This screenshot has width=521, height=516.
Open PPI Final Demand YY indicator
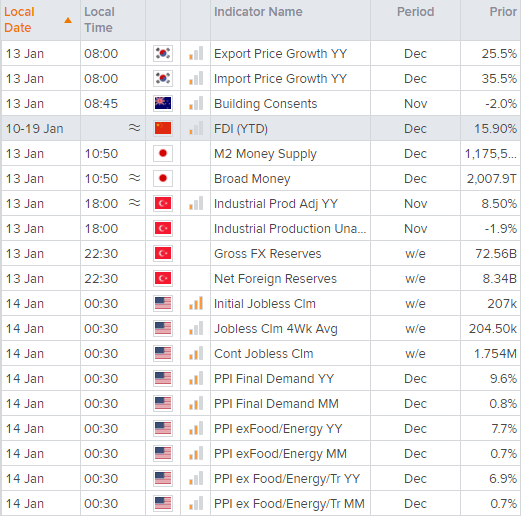(x=274, y=379)
